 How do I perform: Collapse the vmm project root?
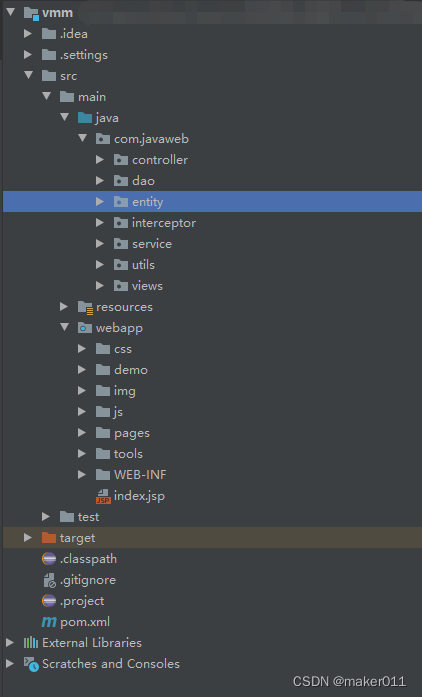11,12
